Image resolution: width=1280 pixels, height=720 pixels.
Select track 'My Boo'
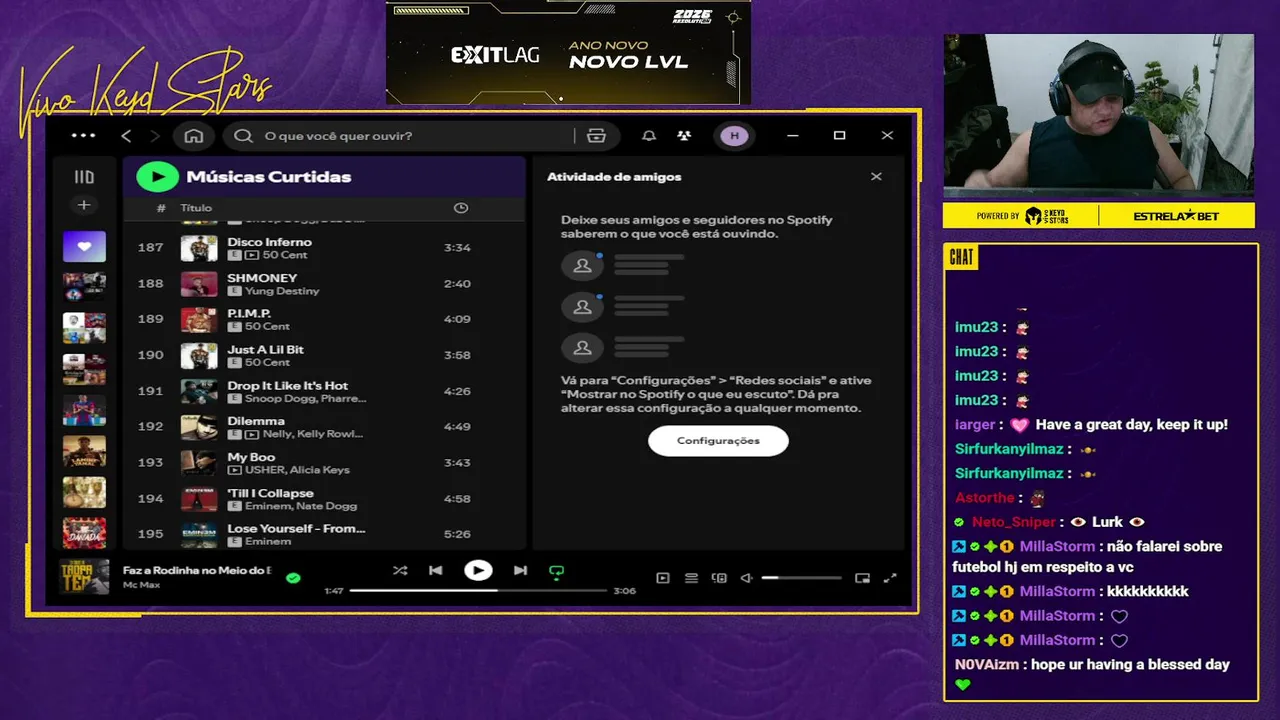tap(324, 462)
